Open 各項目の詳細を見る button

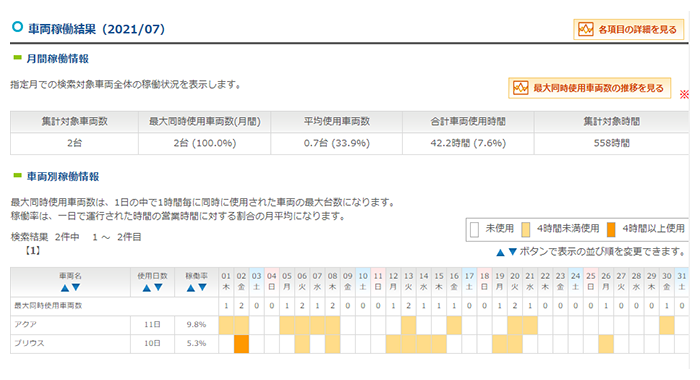point(629,29)
